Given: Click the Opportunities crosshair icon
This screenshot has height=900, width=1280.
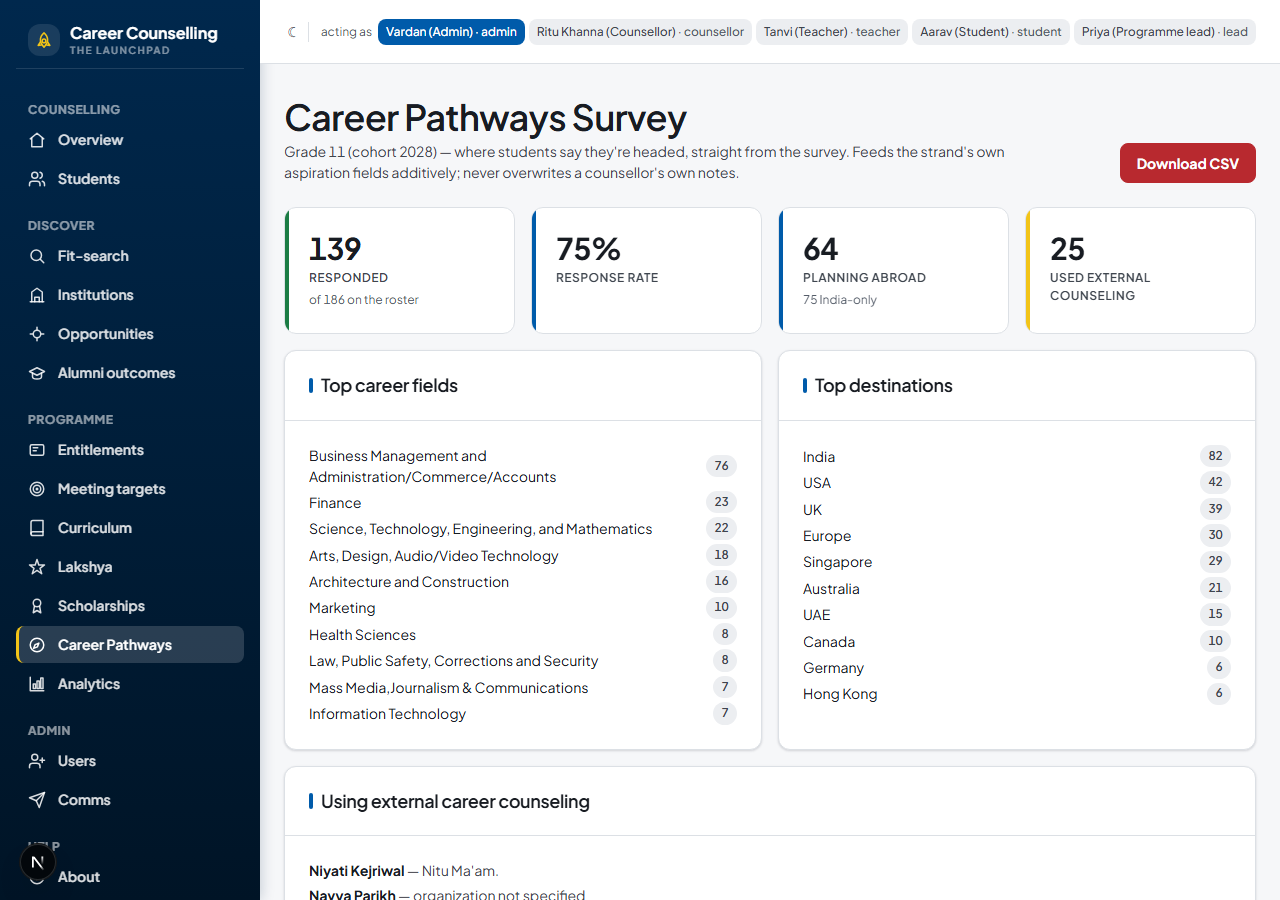Looking at the screenshot, I should click(x=37, y=334).
